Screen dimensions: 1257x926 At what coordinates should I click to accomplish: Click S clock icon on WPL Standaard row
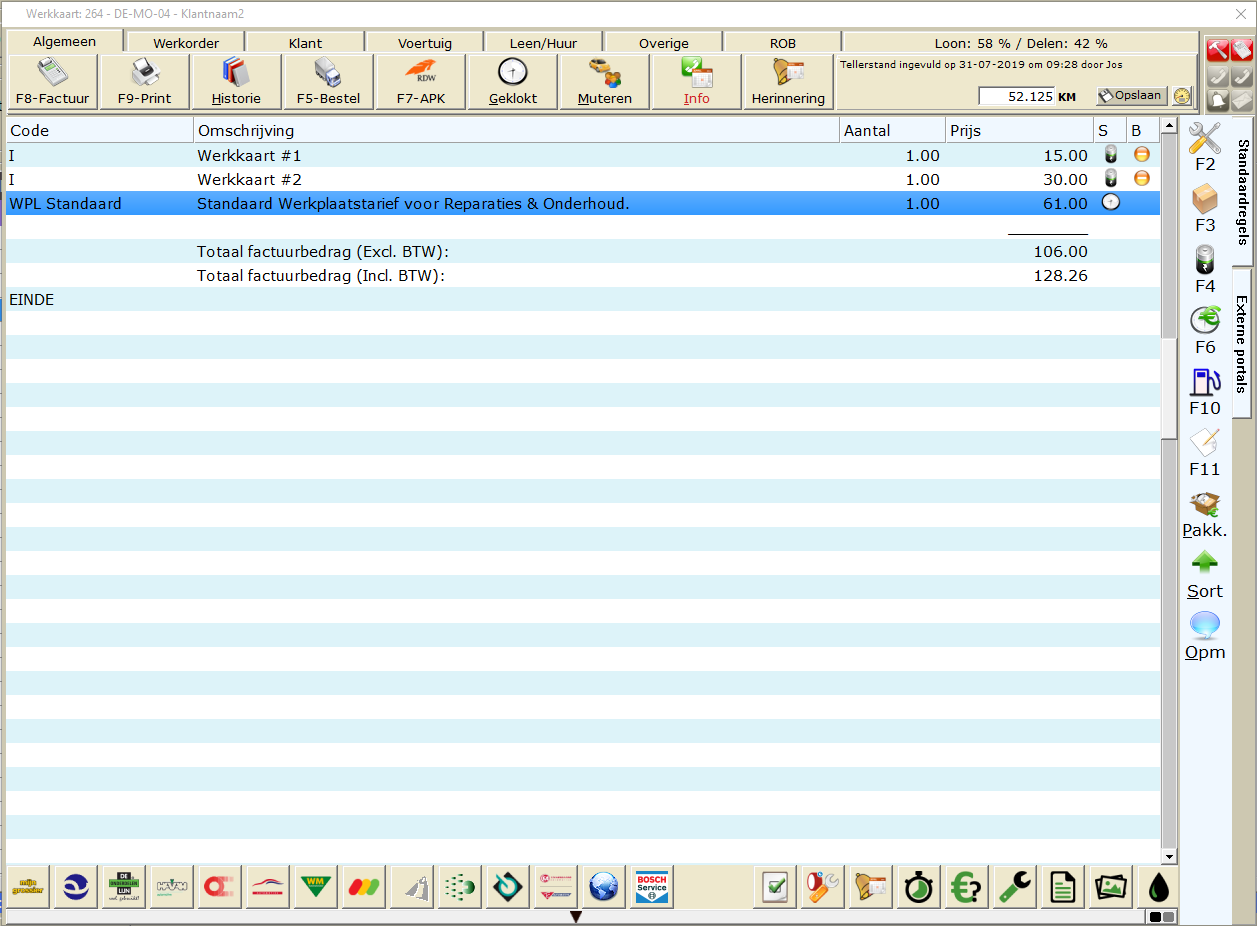click(x=1110, y=202)
